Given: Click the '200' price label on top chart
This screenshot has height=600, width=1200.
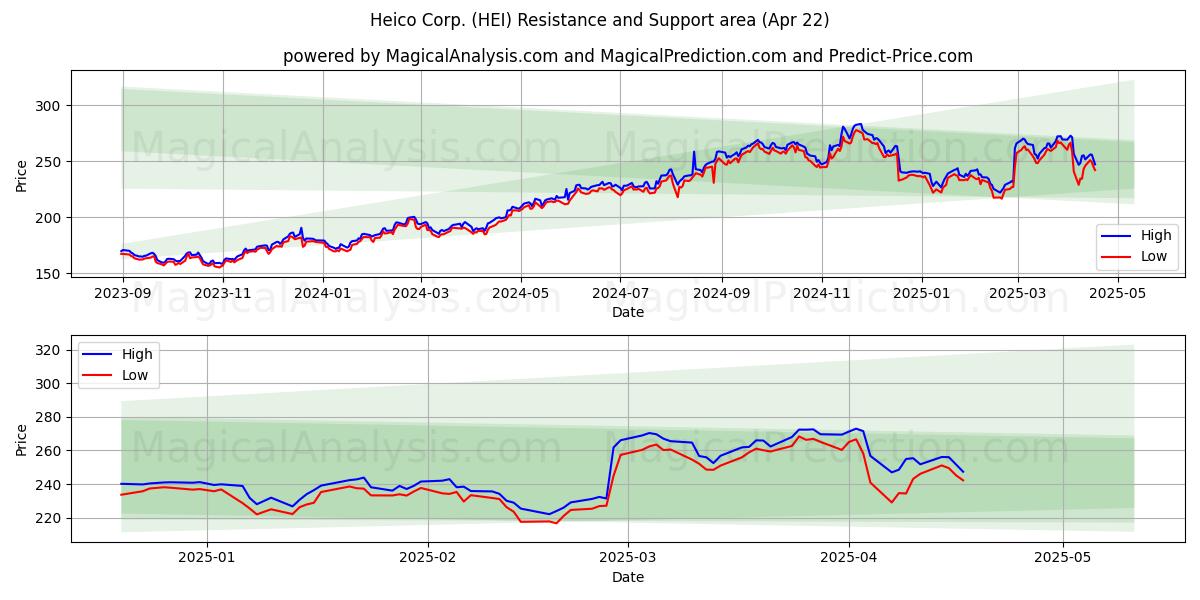Looking at the screenshot, I should point(50,218).
